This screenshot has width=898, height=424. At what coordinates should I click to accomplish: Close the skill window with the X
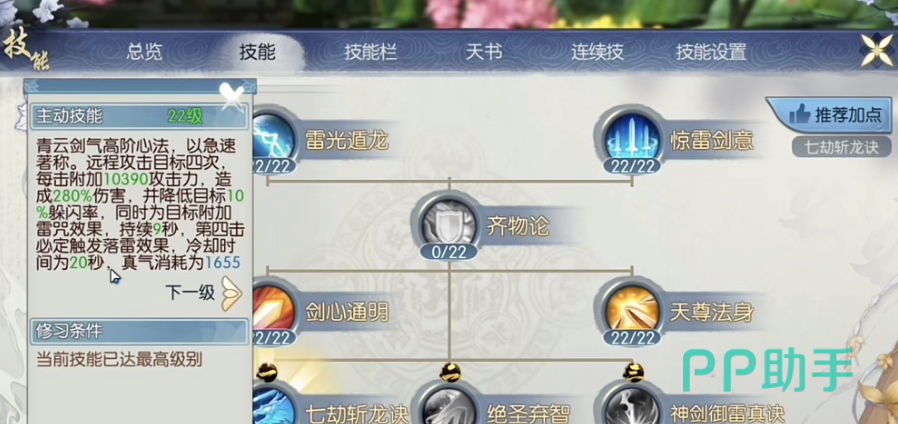click(878, 50)
